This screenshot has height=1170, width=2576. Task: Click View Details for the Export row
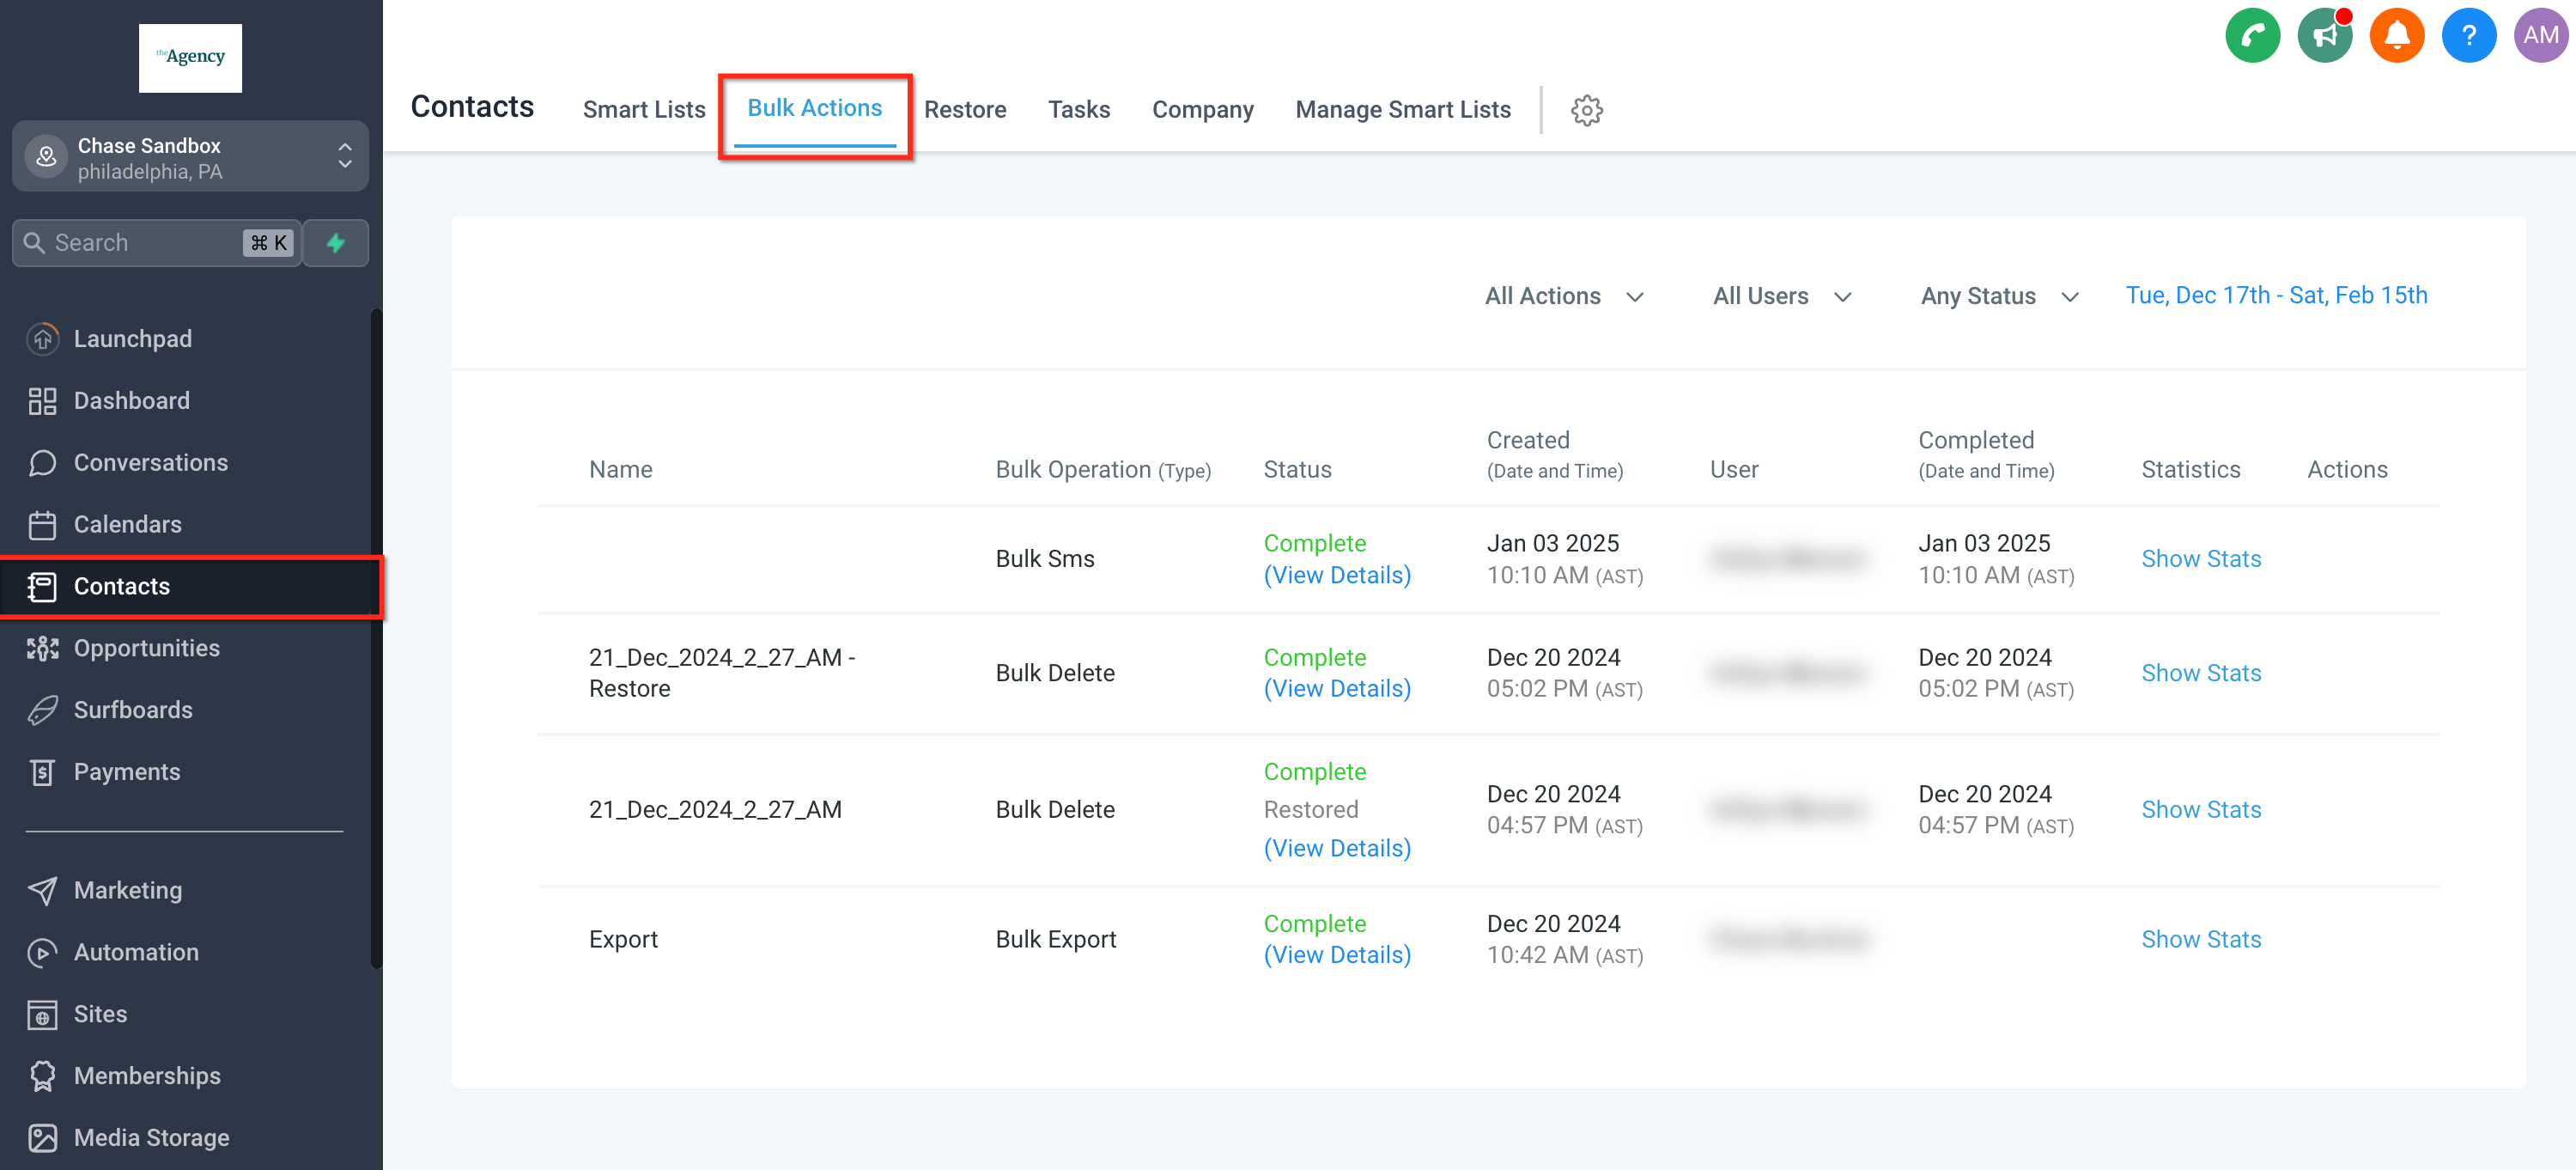(x=1336, y=955)
